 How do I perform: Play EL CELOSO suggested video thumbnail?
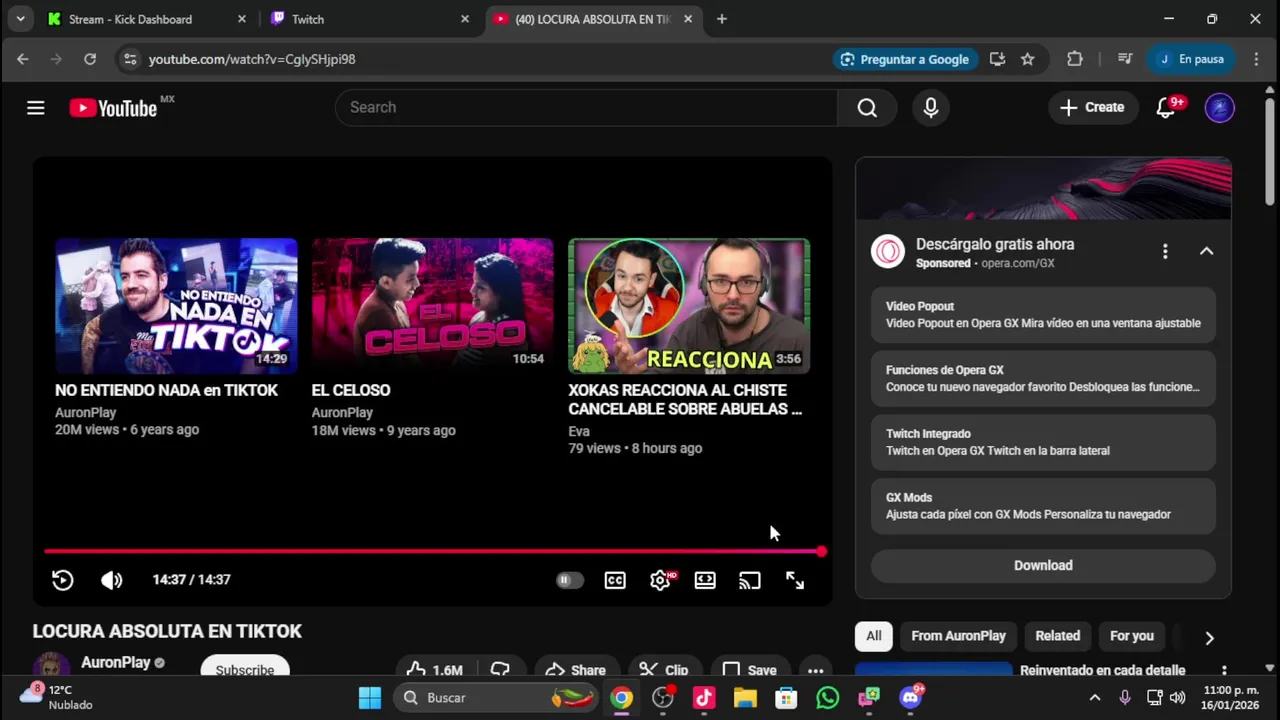[432, 306]
